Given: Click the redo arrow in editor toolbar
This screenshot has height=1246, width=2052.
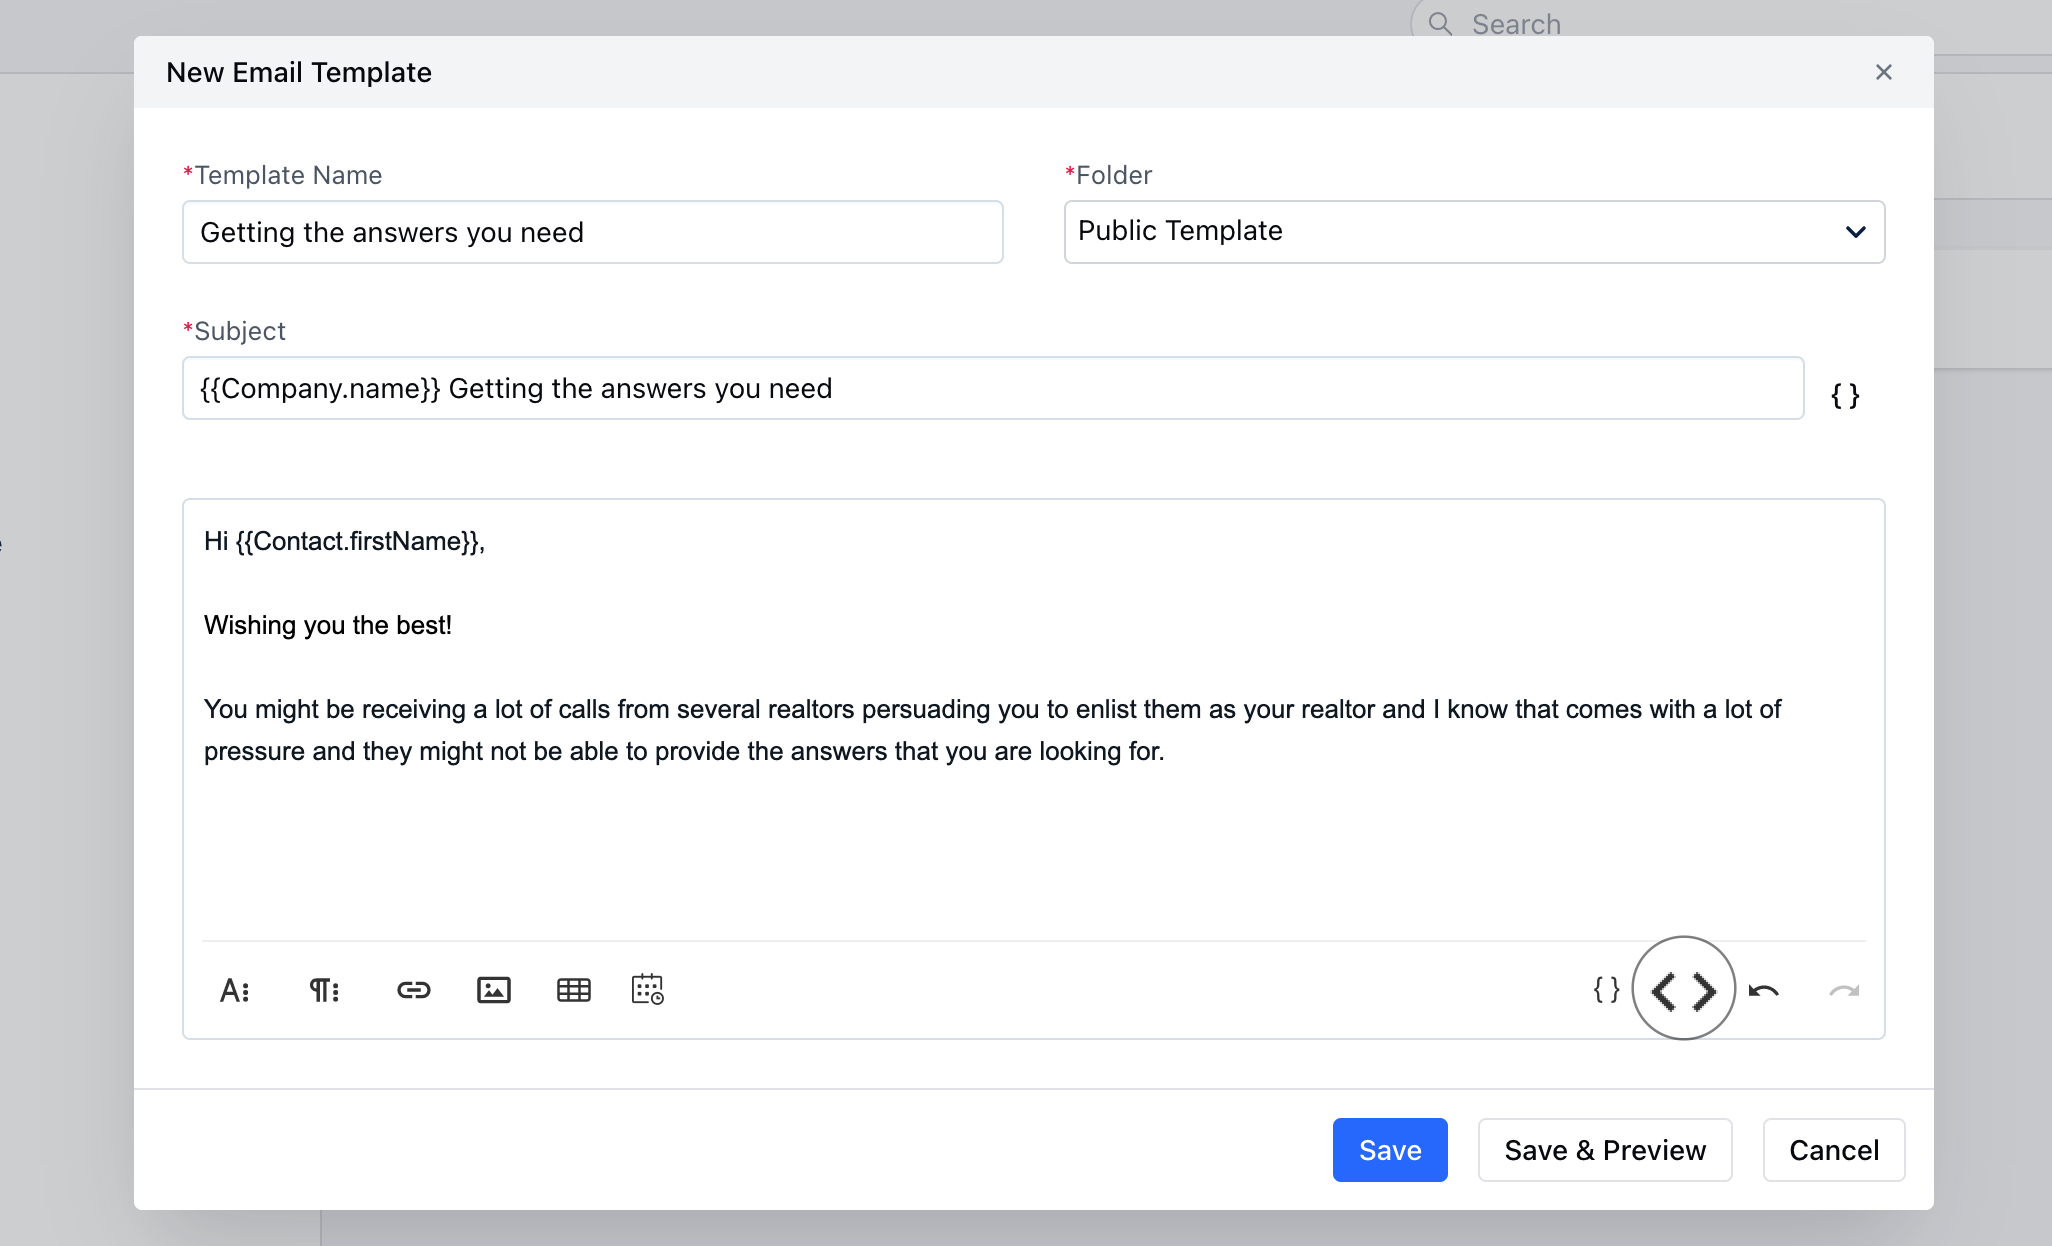Looking at the screenshot, I should (x=1844, y=991).
